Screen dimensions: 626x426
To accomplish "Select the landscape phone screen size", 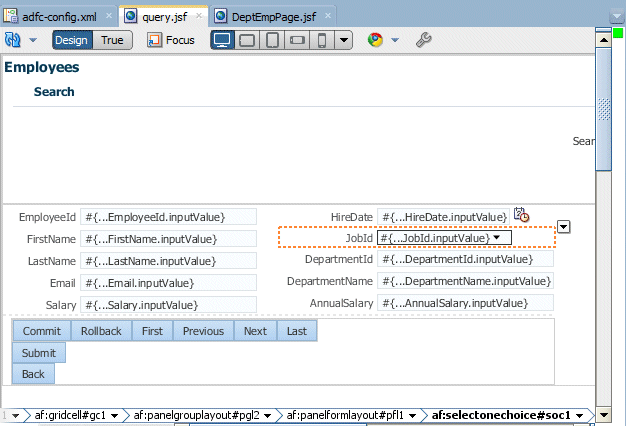I will click(297, 40).
